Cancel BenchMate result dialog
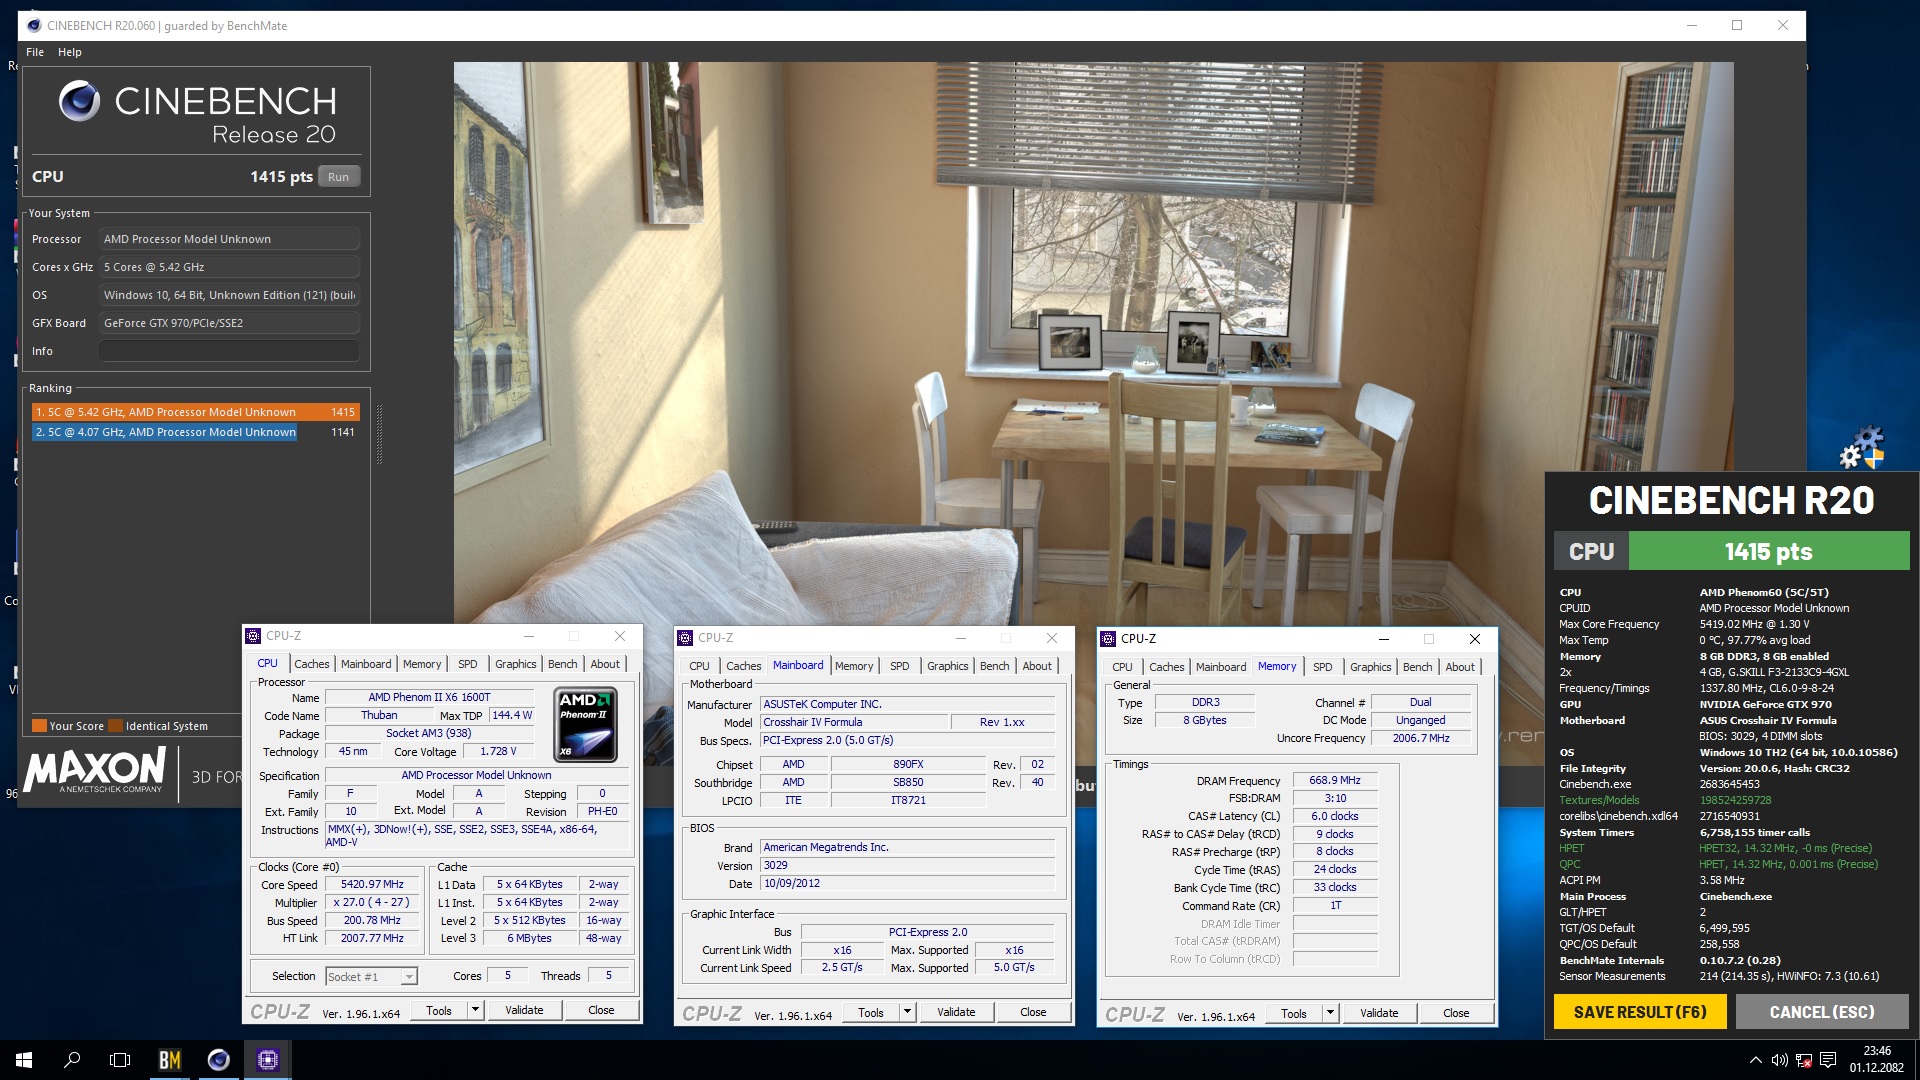 (x=1822, y=1012)
